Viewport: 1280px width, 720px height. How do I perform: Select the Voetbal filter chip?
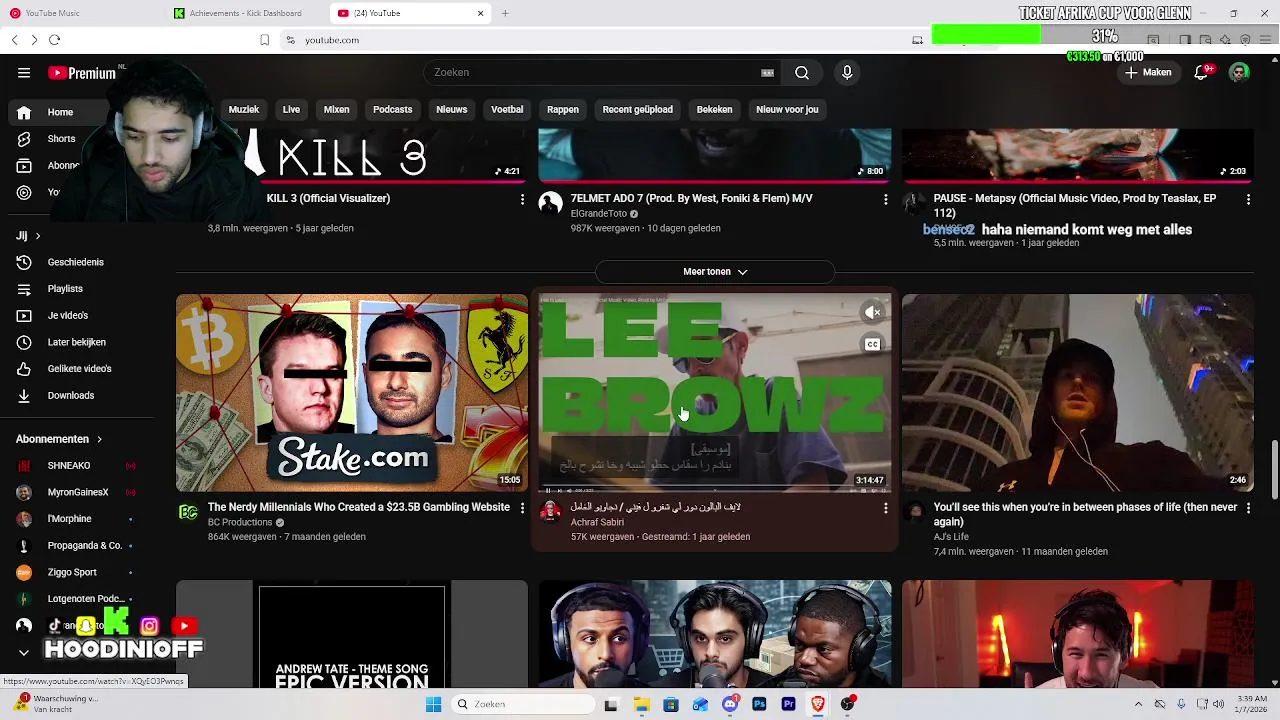[507, 109]
